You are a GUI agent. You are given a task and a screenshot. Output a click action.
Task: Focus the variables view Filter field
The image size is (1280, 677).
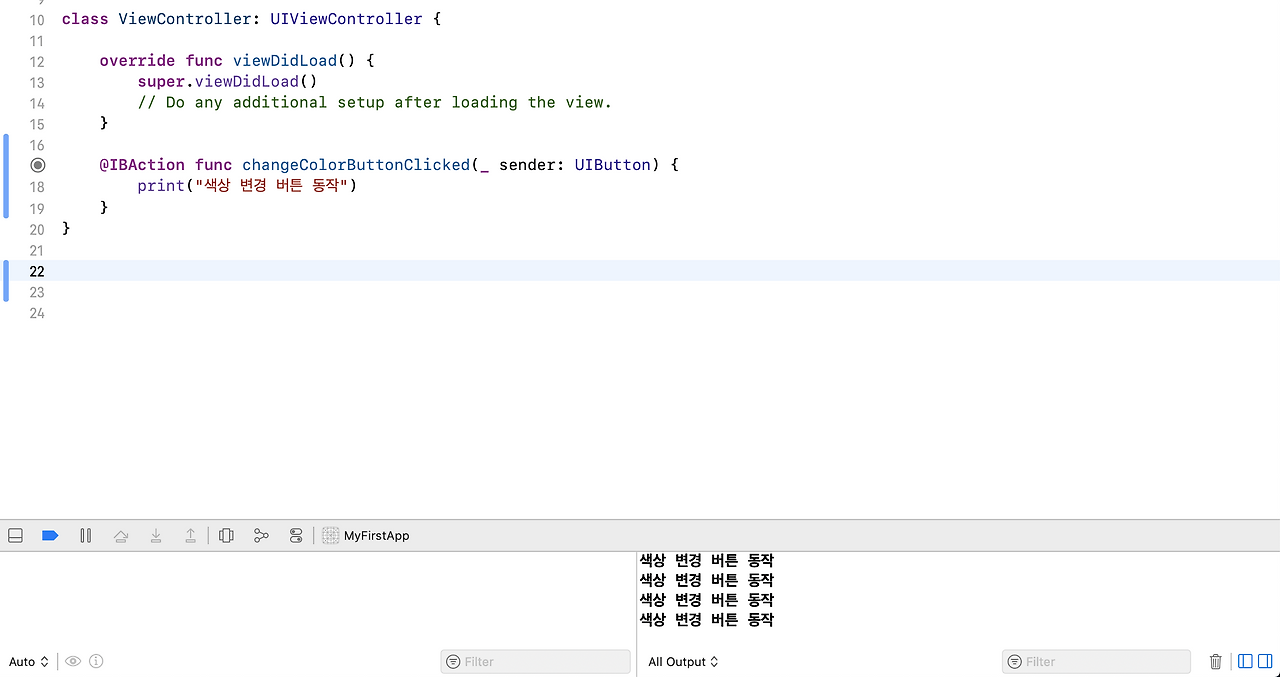(536, 662)
